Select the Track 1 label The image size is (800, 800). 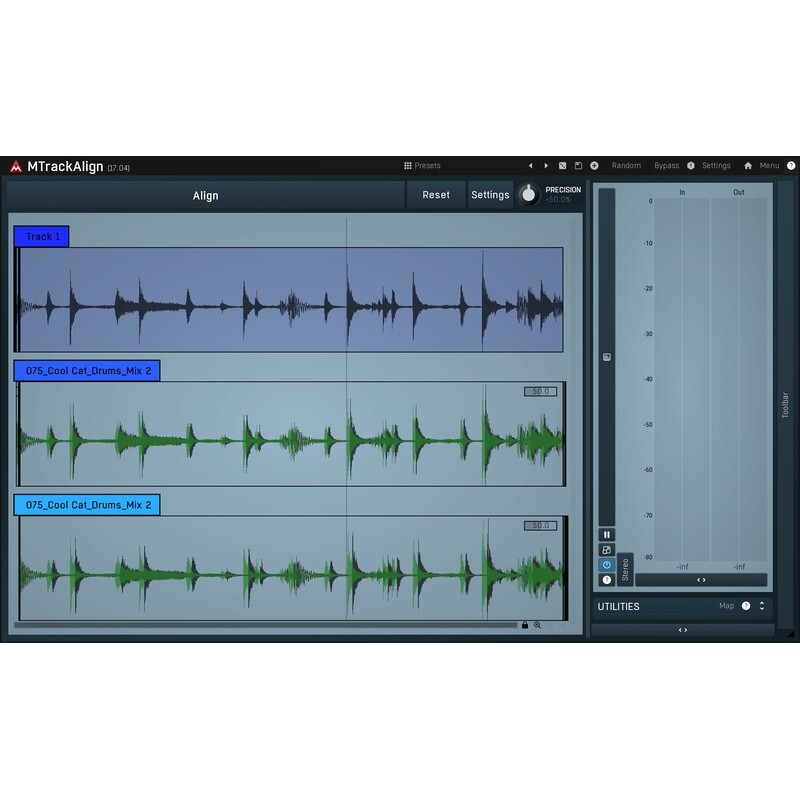point(41,237)
